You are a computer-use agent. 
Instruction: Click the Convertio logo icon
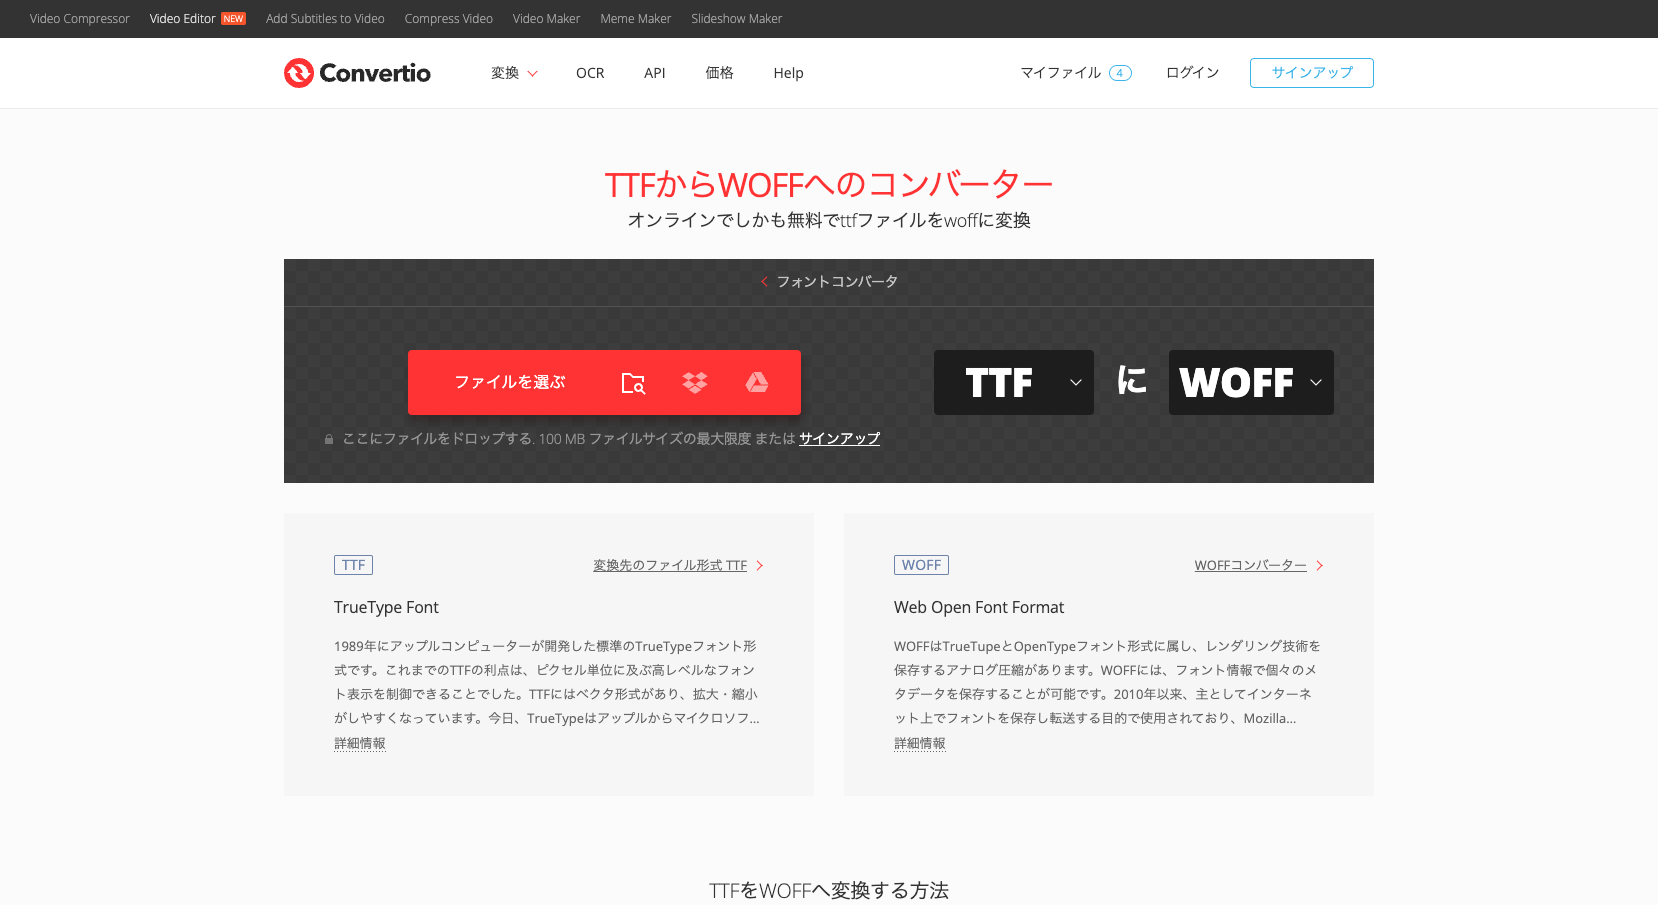click(299, 73)
